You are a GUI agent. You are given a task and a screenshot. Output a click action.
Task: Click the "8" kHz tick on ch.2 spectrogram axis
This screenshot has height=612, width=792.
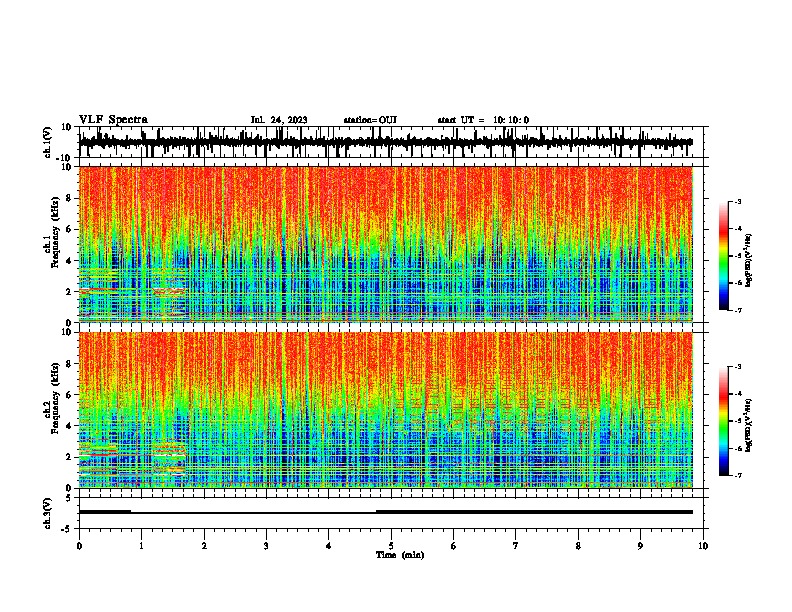(x=69, y=364)
